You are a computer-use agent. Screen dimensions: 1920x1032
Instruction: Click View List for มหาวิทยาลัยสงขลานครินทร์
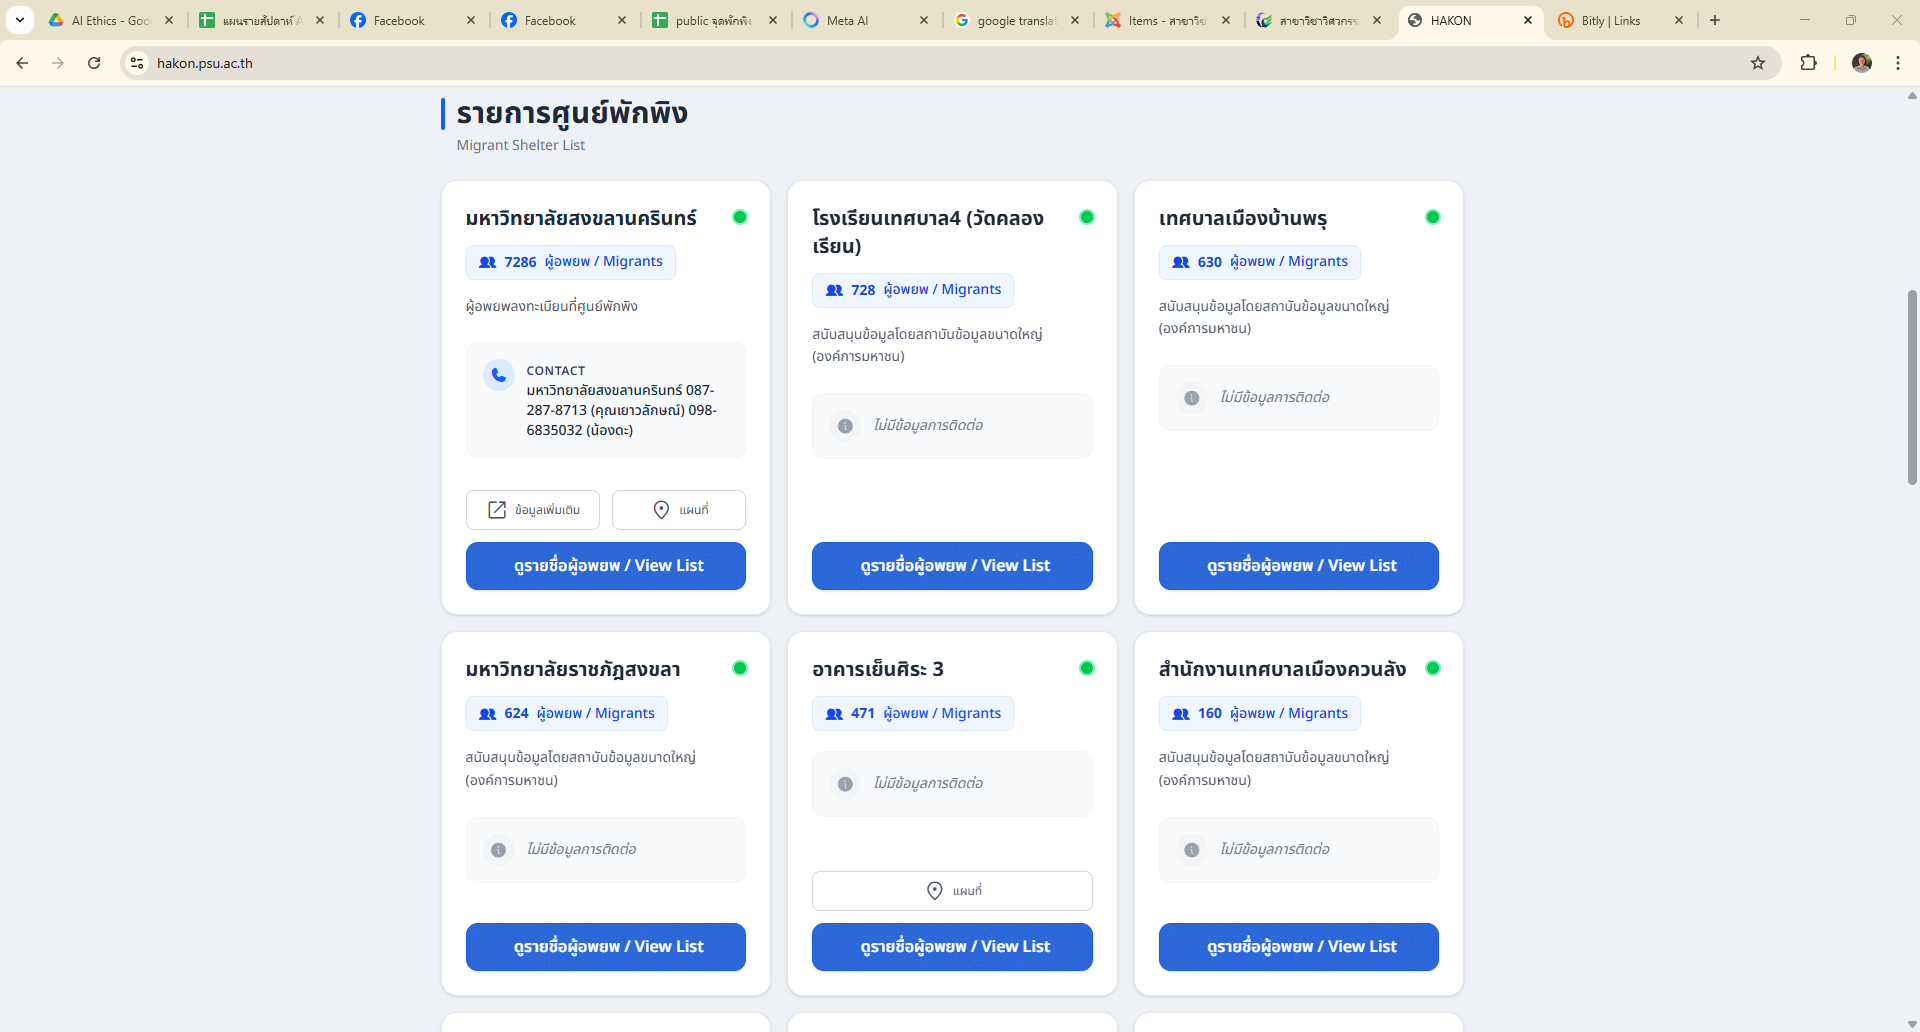point(606,566)
